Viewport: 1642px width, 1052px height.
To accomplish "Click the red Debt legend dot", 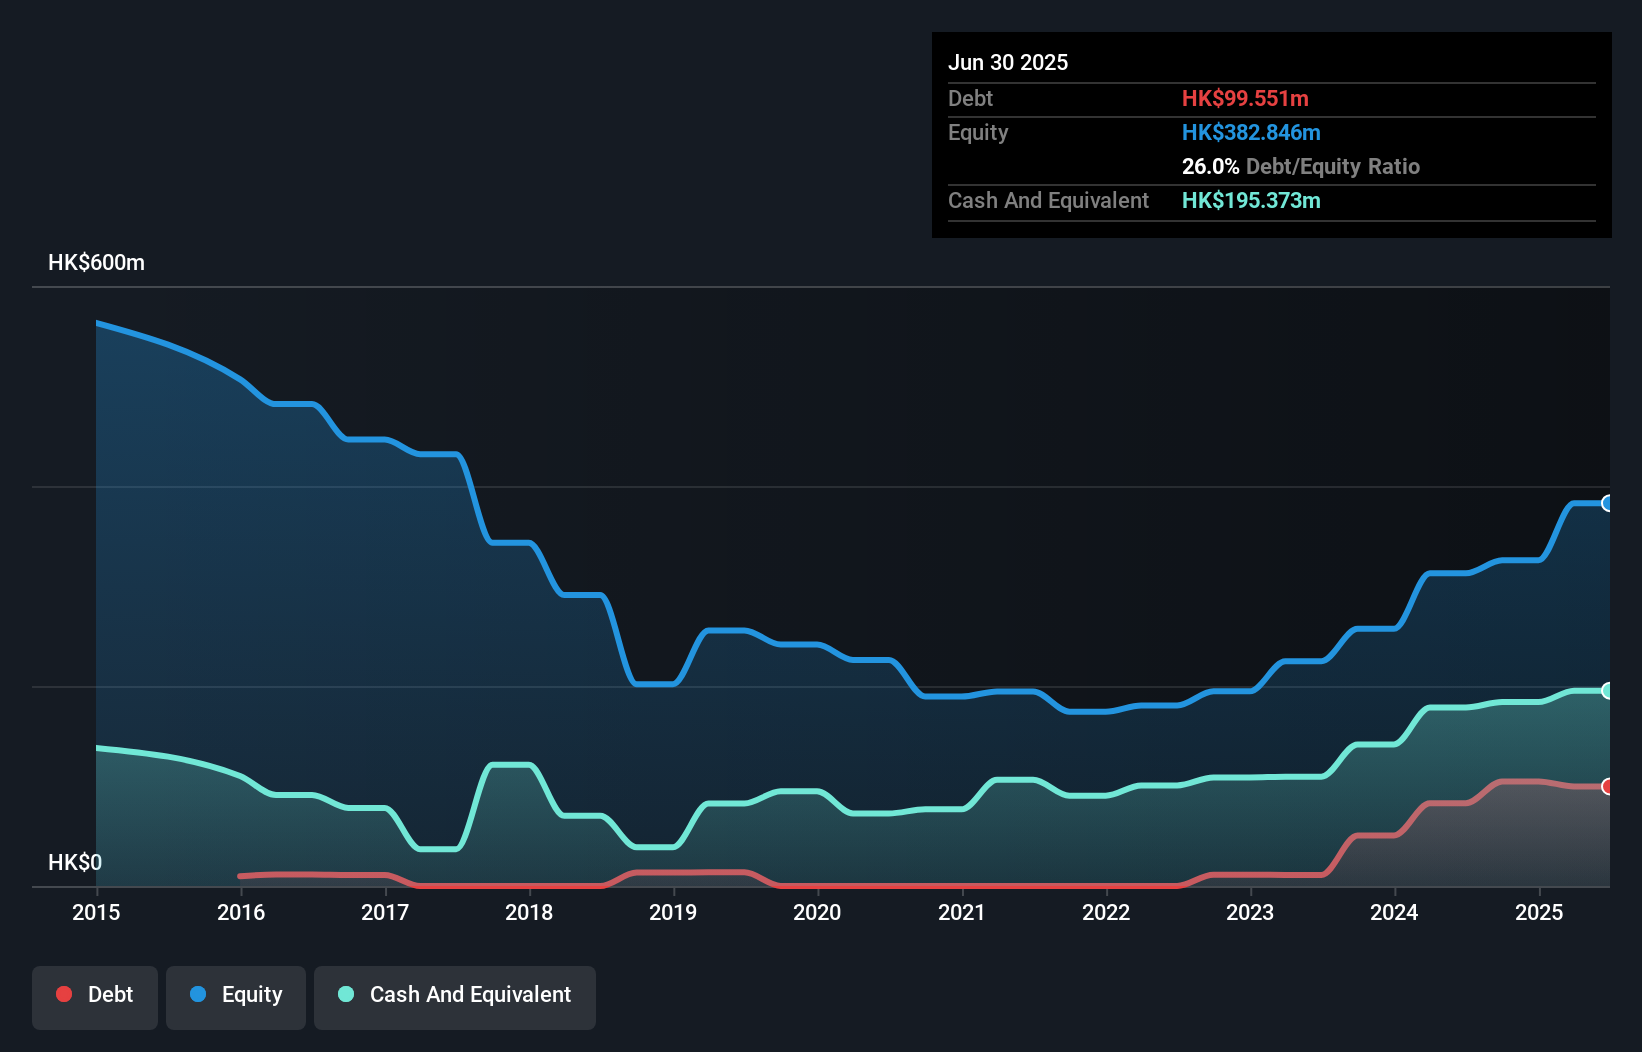I will tap(63, 994).
